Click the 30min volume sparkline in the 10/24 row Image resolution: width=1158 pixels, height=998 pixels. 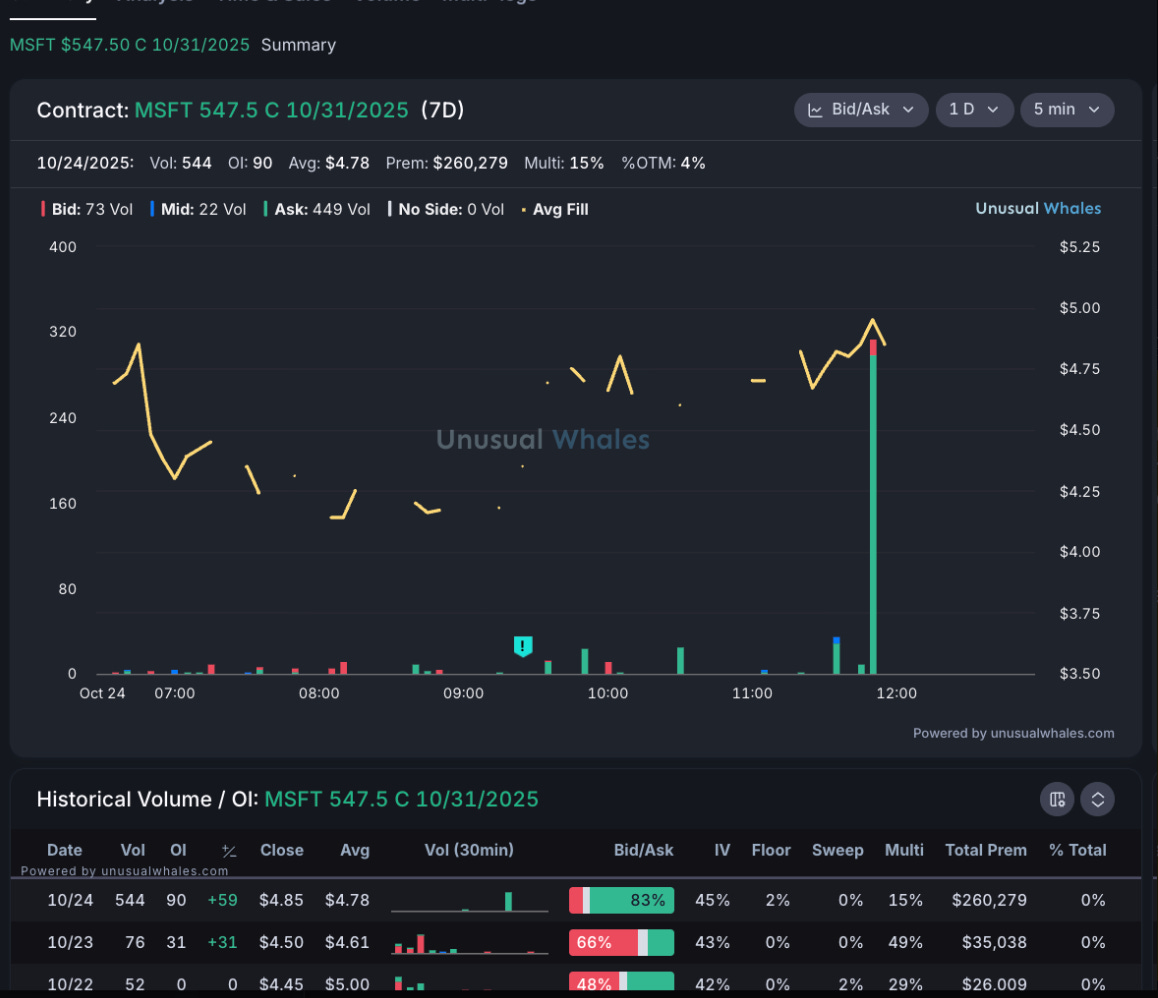[470, 901]
